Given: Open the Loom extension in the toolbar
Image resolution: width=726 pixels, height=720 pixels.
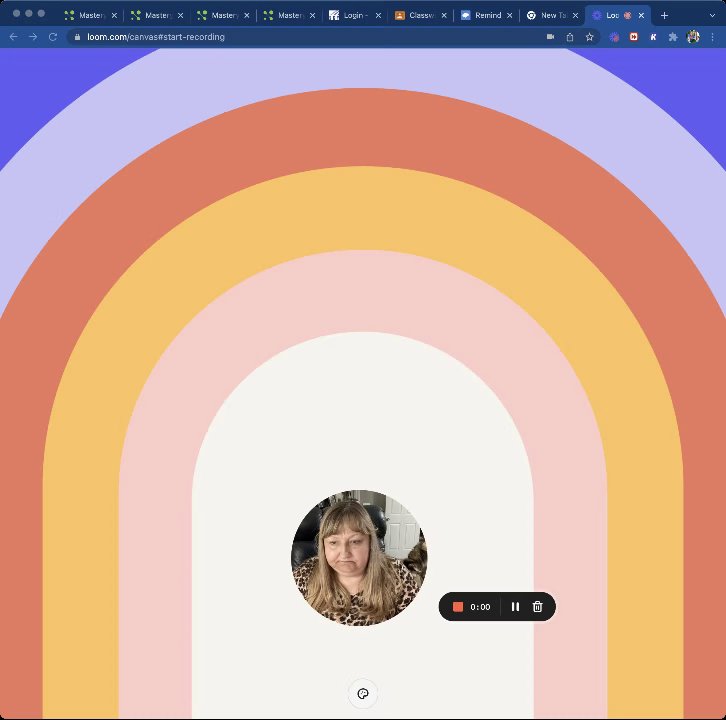Looking at the screenshot, I should [x=614, y=37].
